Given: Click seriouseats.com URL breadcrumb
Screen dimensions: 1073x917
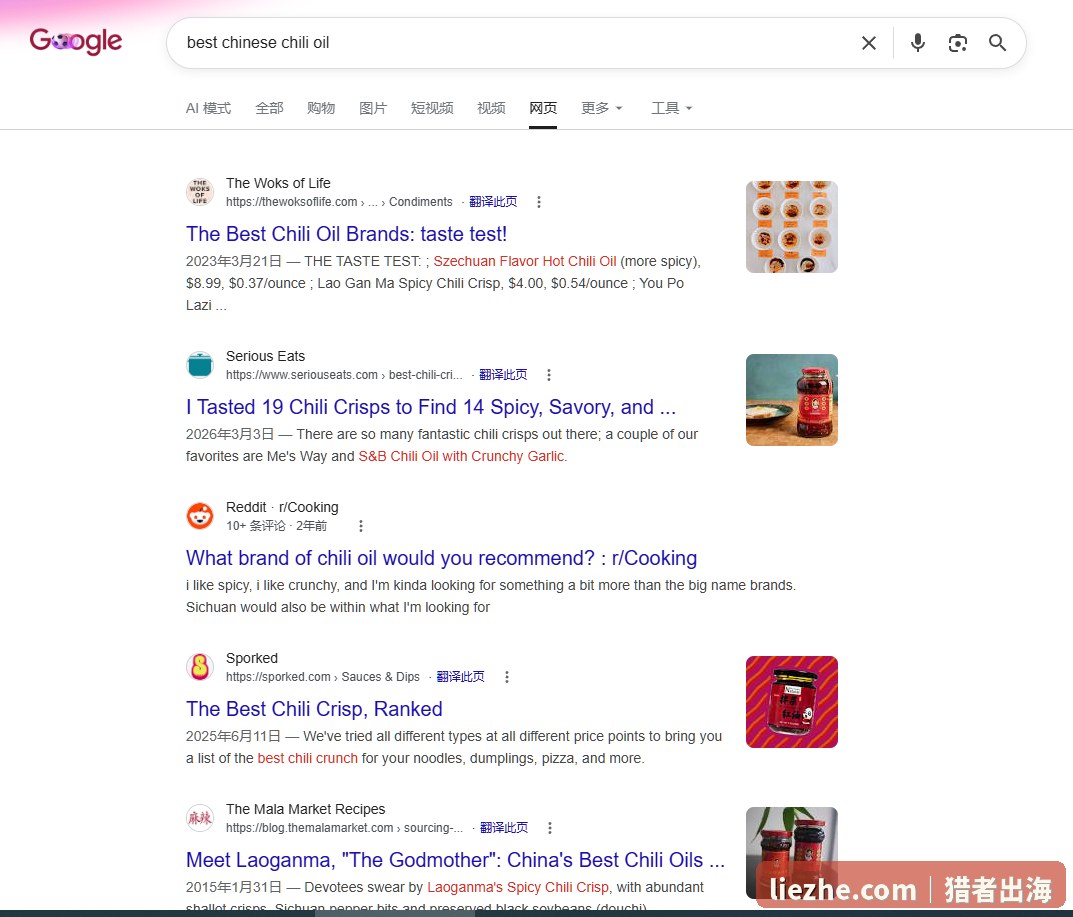Looking at the screenshot, I should (344, 375).
